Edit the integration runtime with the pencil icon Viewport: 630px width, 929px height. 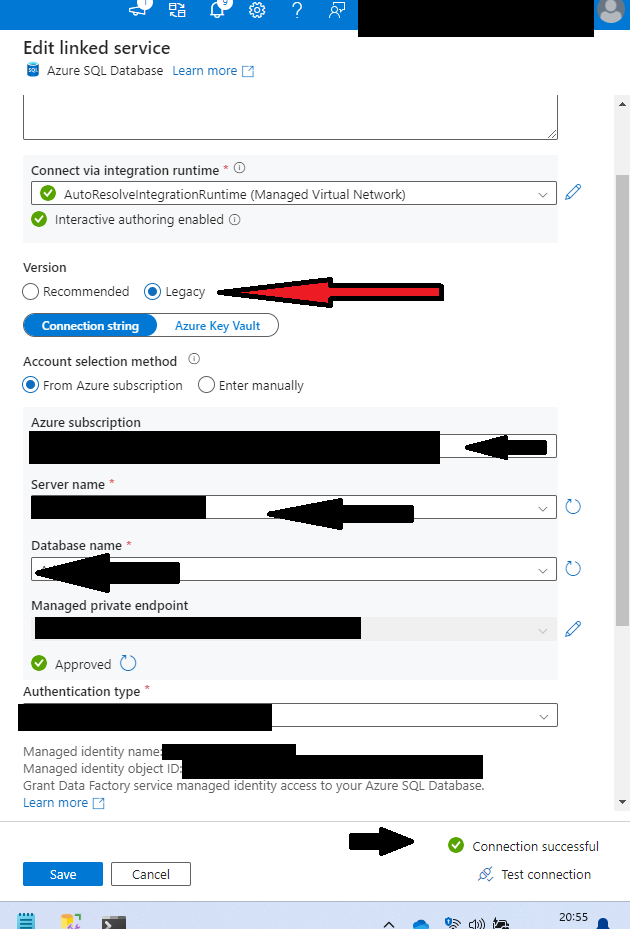pyautogui.click(x=573, y=192)
